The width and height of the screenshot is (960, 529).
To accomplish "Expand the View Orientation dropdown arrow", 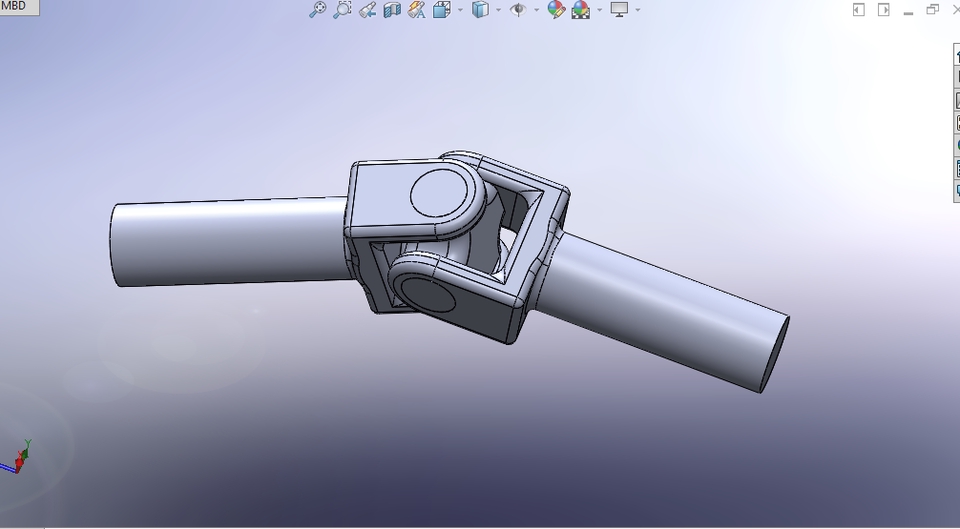I will [x=460, y=10].
